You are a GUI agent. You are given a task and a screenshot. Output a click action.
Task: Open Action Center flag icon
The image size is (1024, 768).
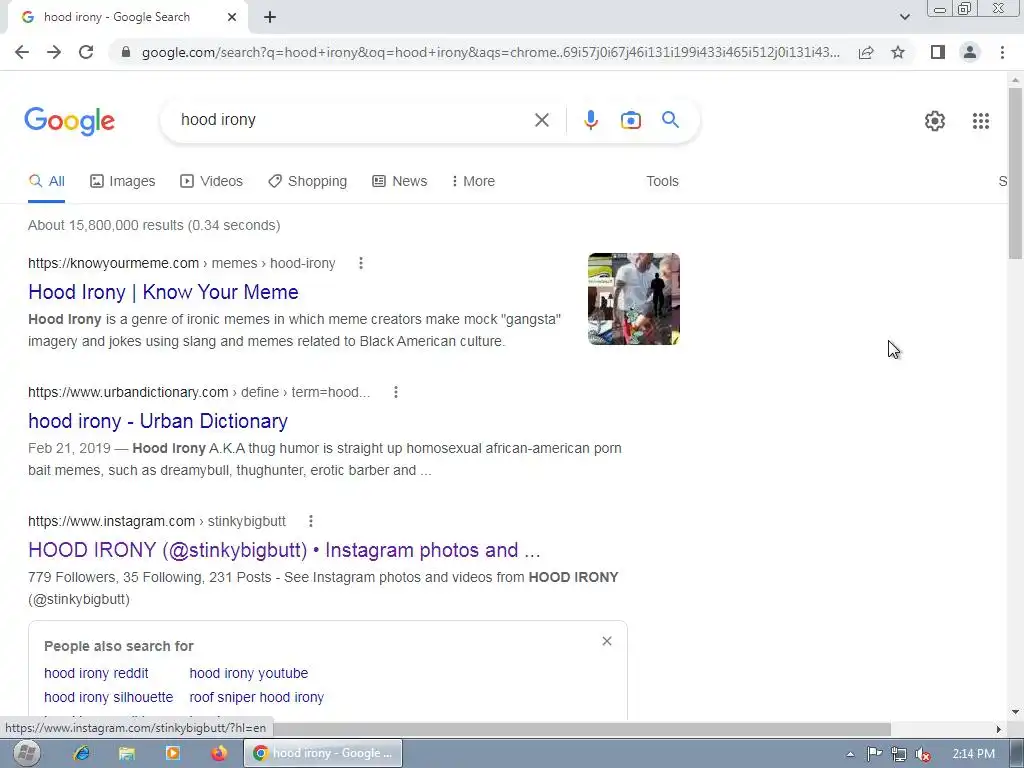(x=874, y=754)
